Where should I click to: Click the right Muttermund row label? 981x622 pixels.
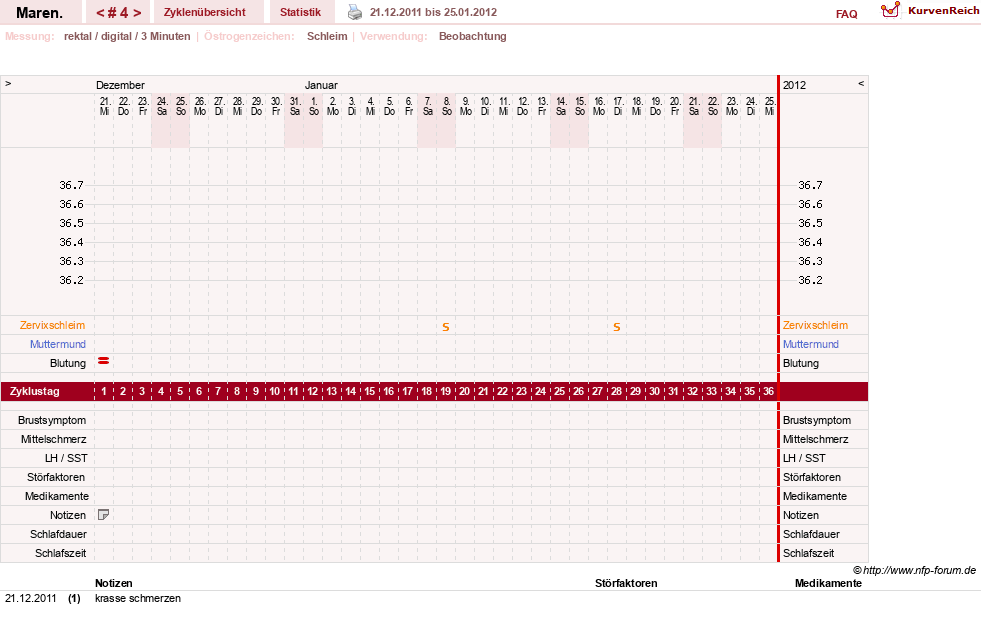click(x=811, y=344)
